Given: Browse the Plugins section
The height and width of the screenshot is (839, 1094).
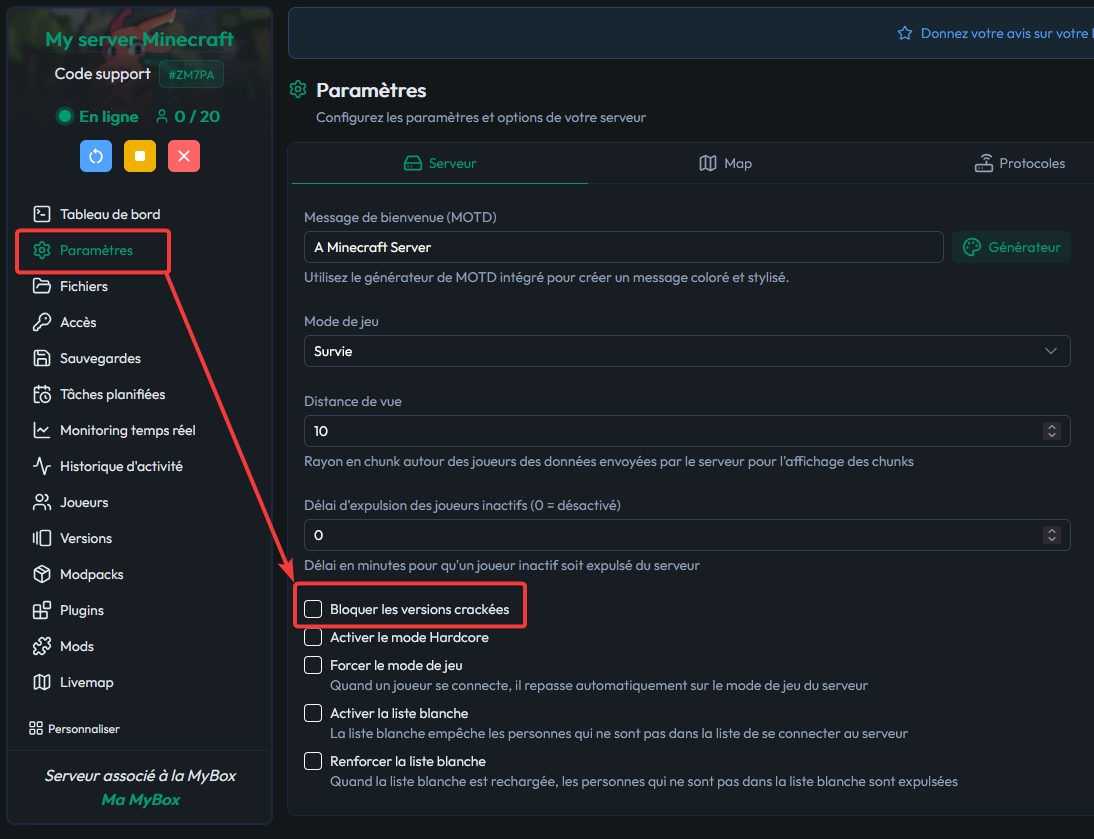Looking at the screenshot, I should click(84, 610).
